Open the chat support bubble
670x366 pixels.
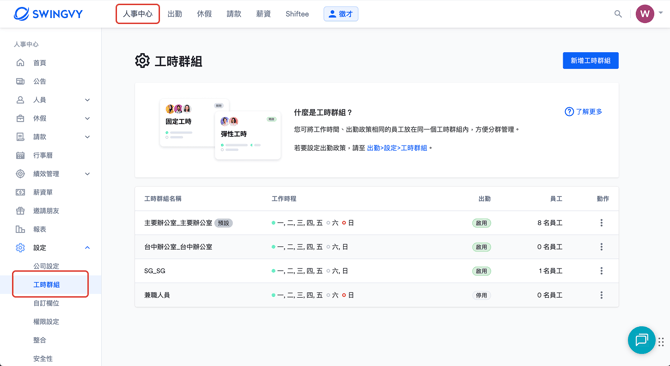(641, 340)
